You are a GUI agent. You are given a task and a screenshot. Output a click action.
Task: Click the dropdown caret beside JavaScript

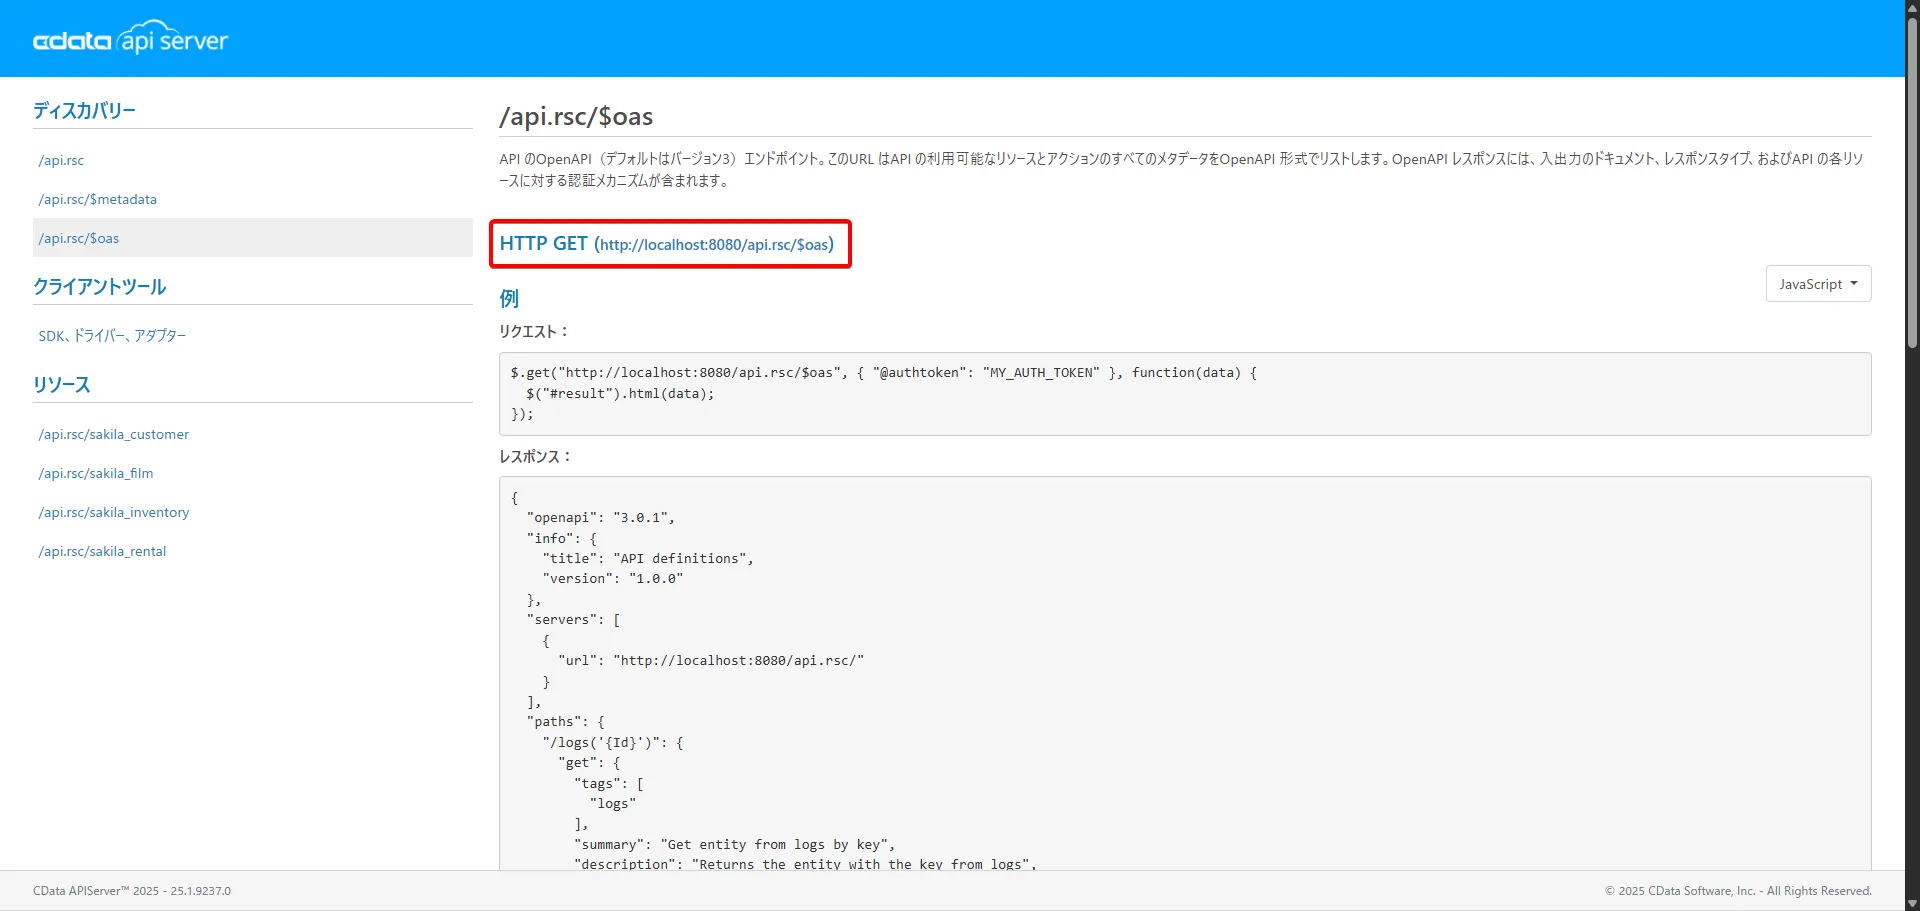pyautogui.click(x=1853, y=284)
